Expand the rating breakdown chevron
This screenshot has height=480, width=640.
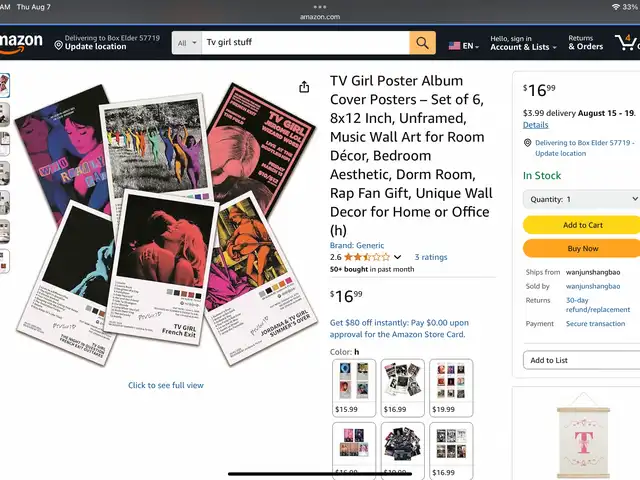pos(398,257)
